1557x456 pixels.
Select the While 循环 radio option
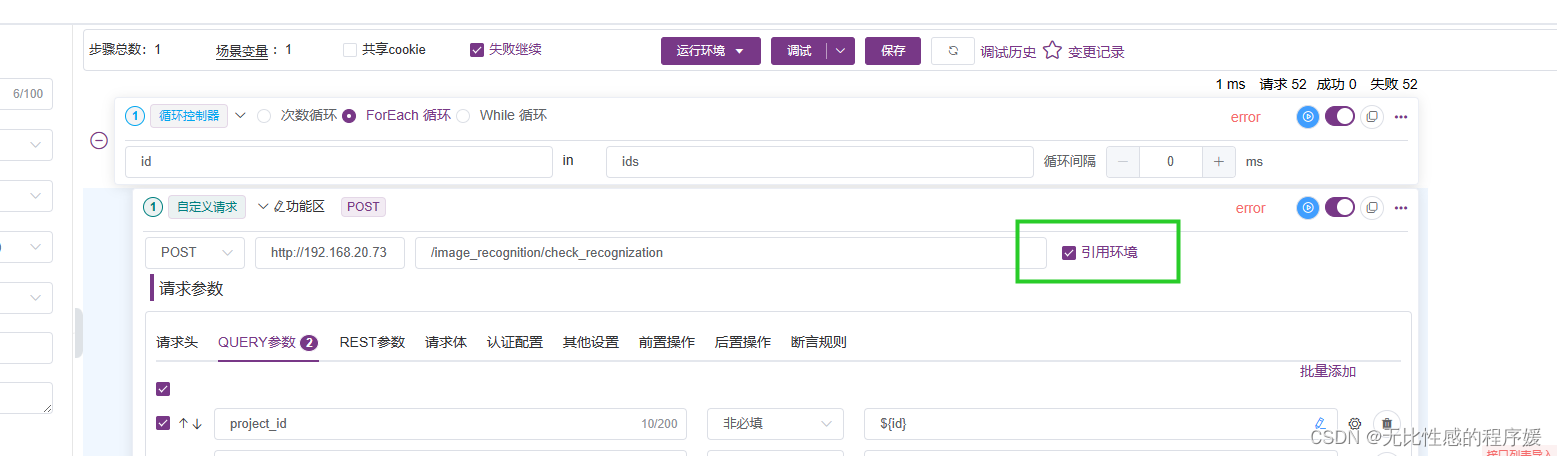(463, 116)
